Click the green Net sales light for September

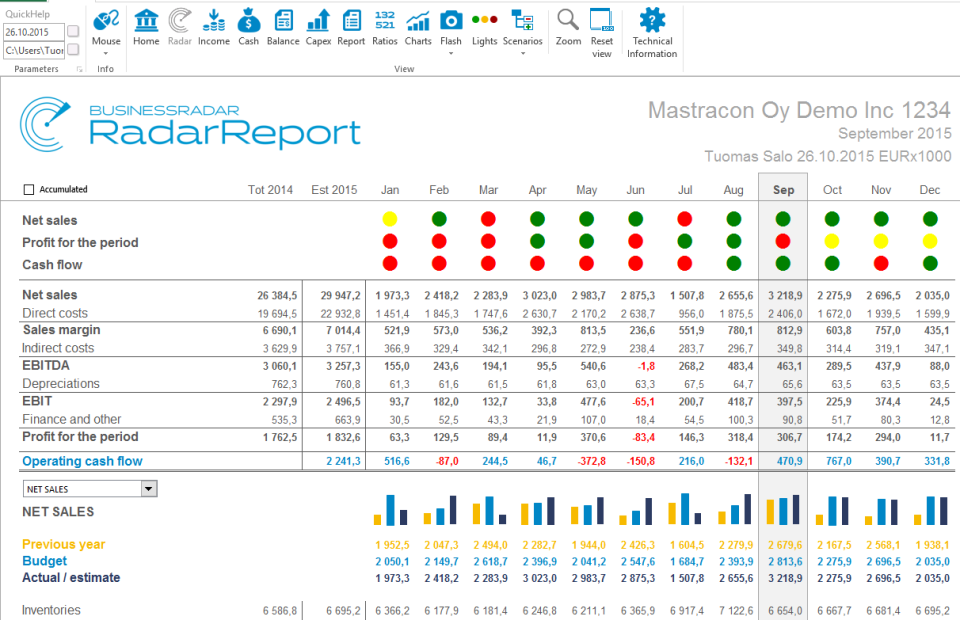coord(783,220)
